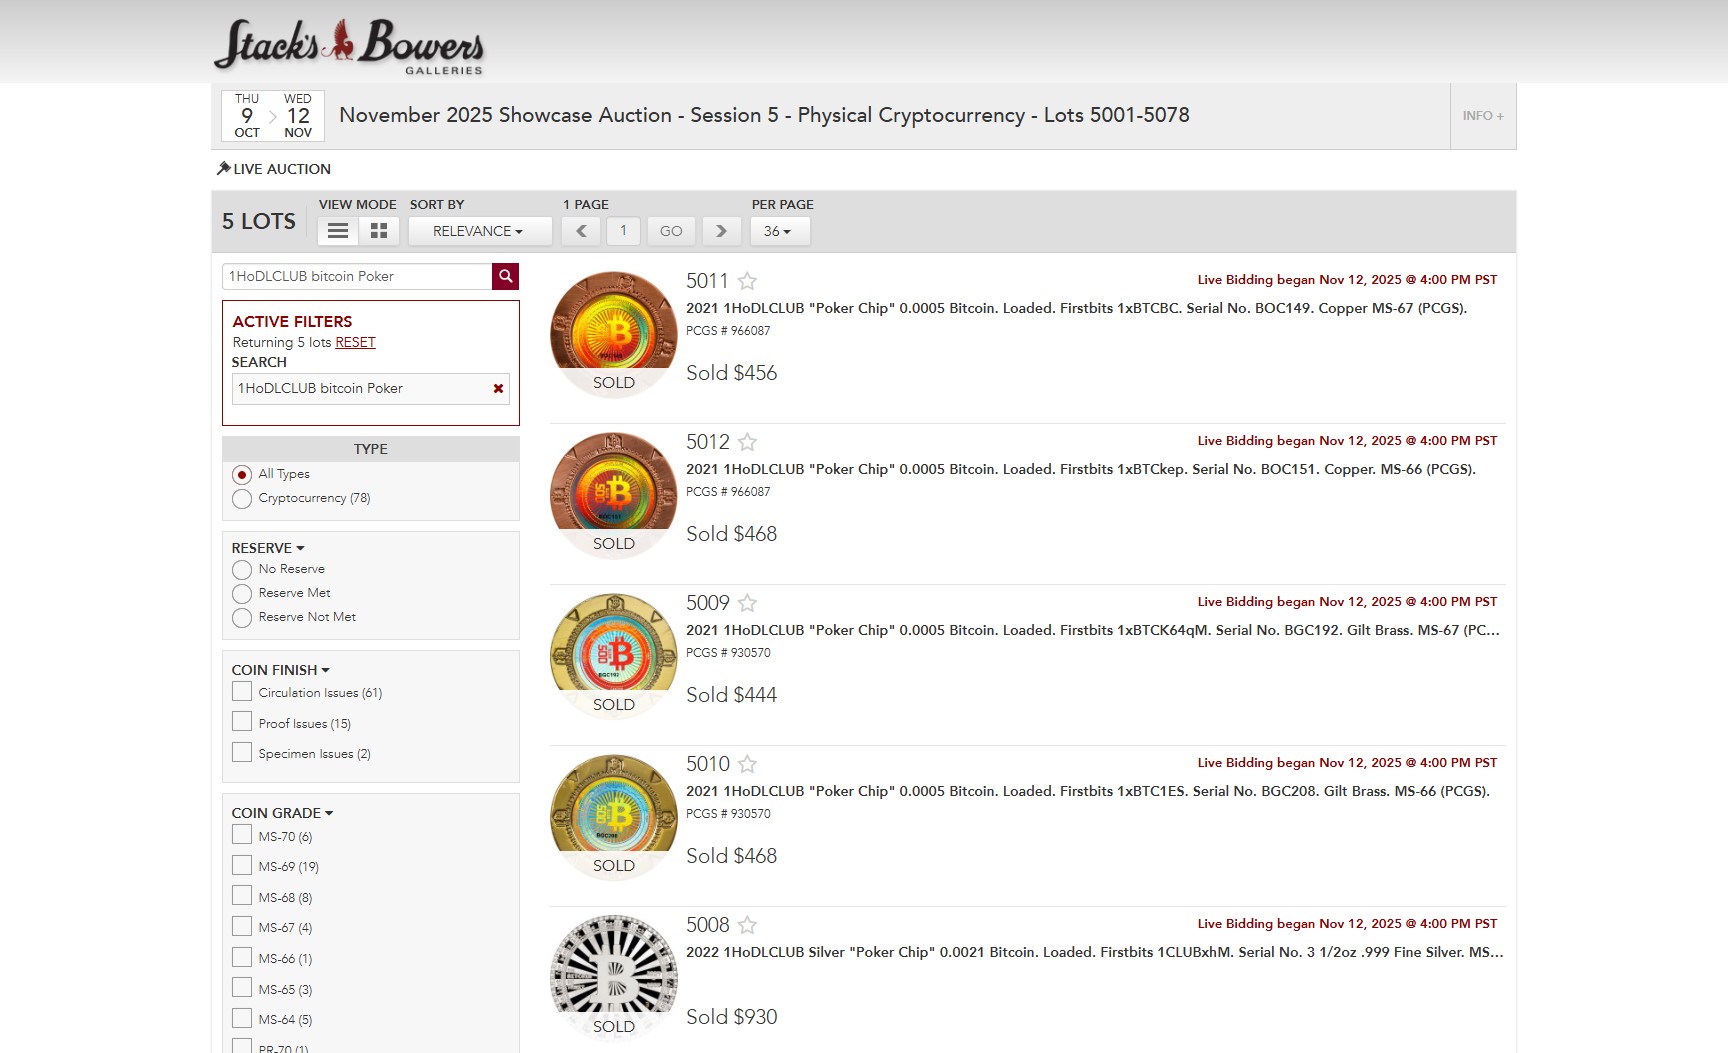Click the previous page arrow

click(581, 230)
